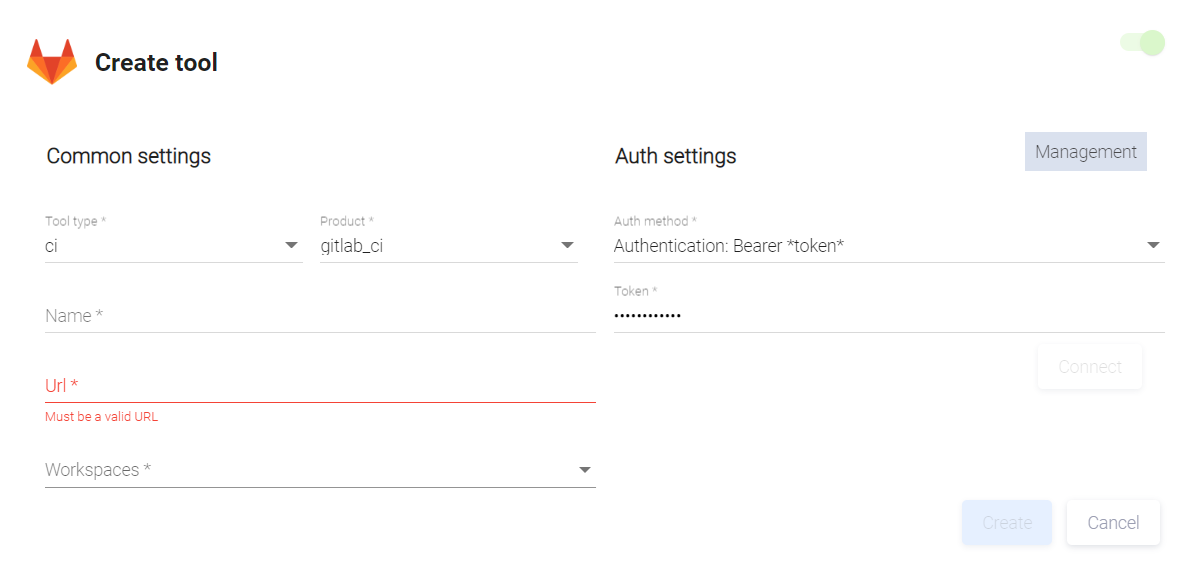
Task: Click the Create button
Action: pyautogui.click(x=1006, y=523)
